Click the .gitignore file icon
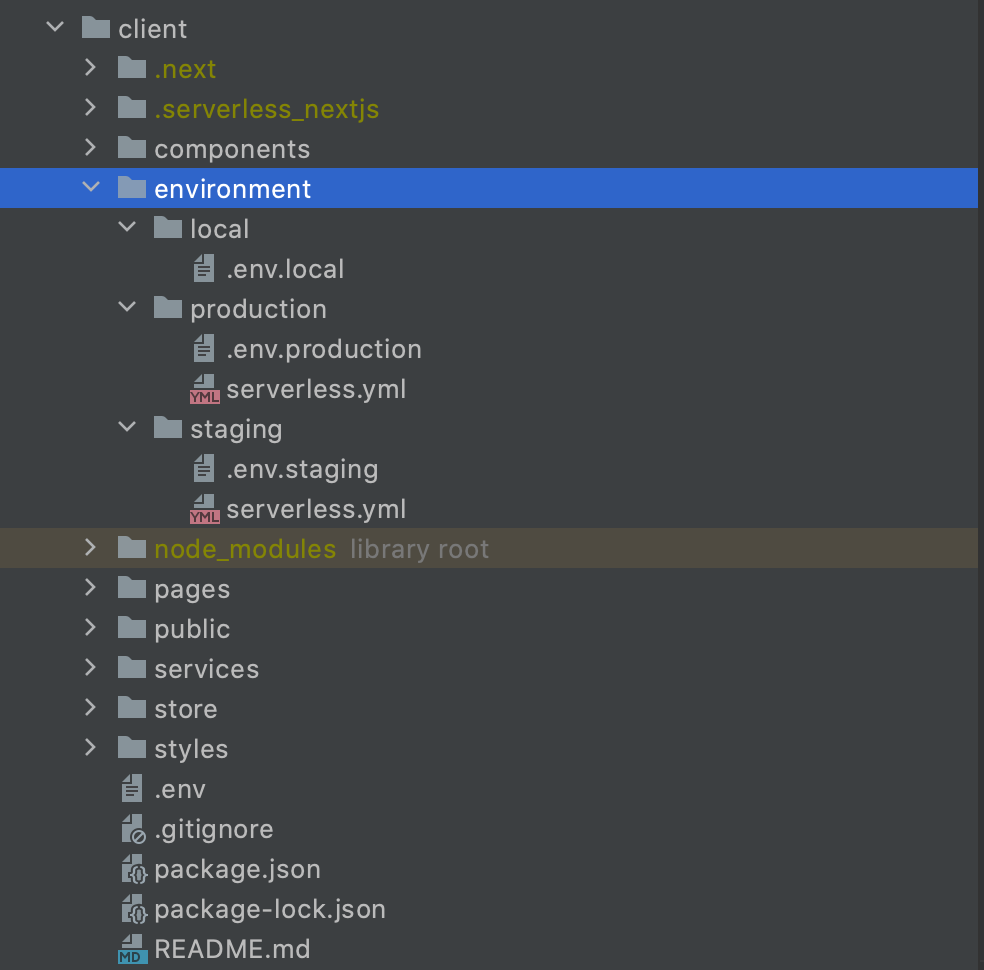This screenshot has width=984, height=970. point(132,829)
